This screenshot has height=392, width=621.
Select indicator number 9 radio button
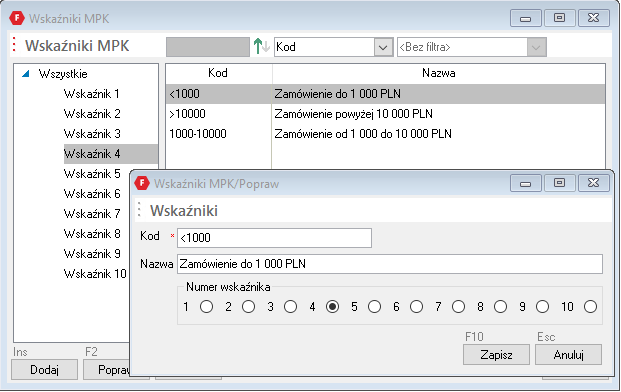coord(542,306)
